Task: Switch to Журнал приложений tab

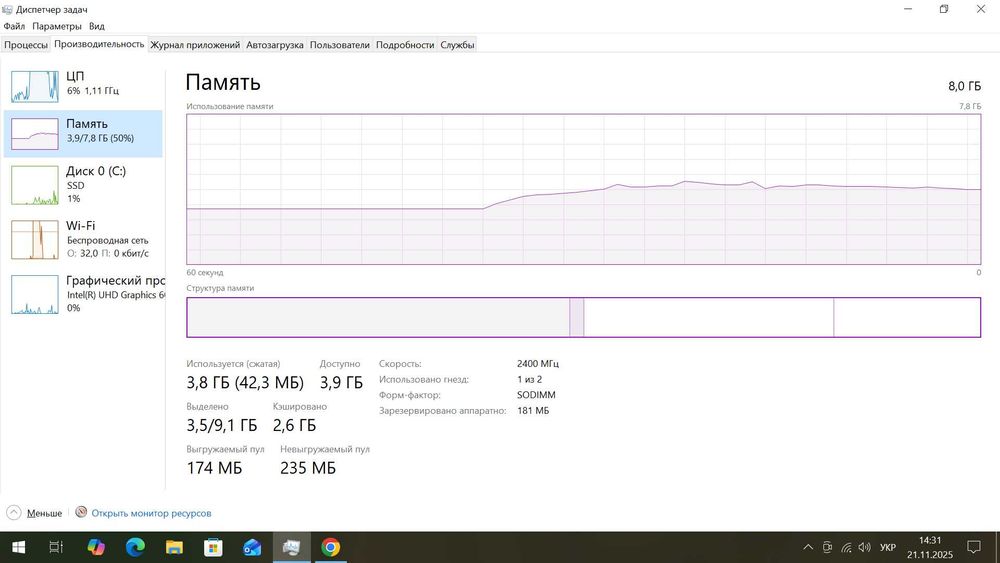Action: click(x=195, y=45)
